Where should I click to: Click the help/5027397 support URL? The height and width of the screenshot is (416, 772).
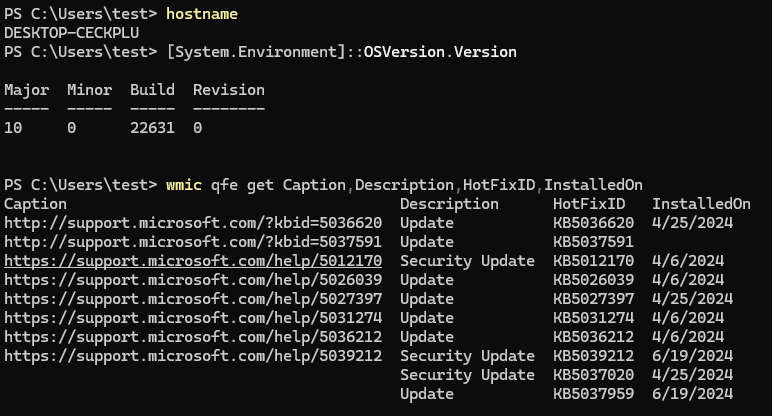click(x=193, y=298)
